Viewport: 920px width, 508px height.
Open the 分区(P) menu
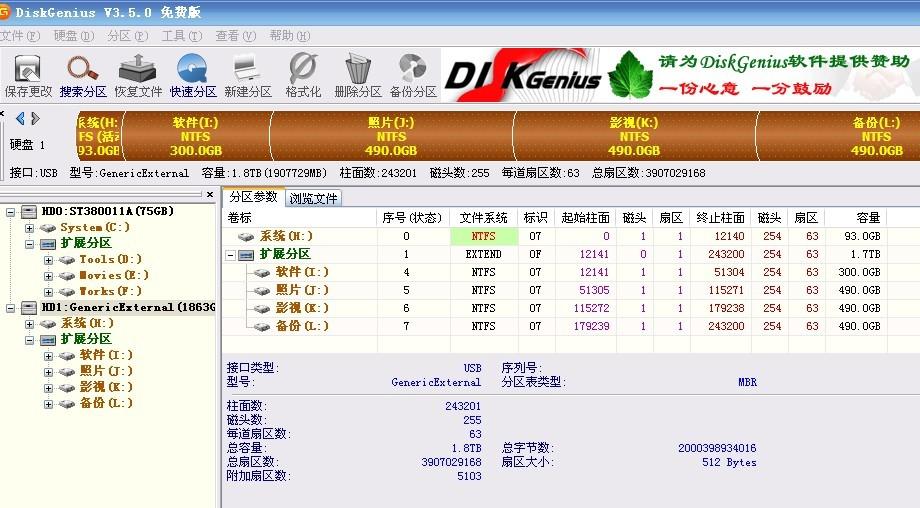point(127,36)
